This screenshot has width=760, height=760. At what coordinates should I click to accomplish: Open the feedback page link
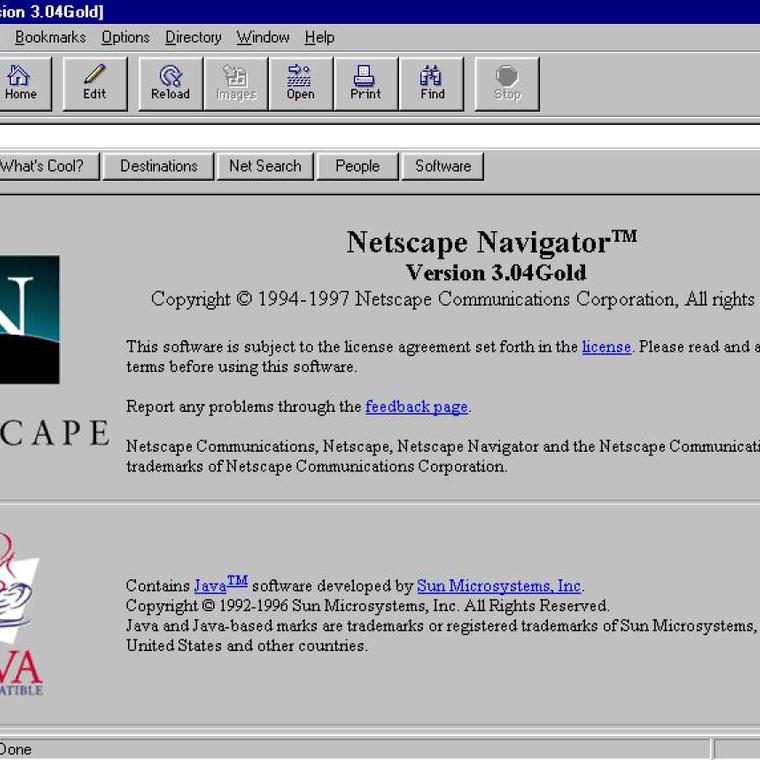416,407
